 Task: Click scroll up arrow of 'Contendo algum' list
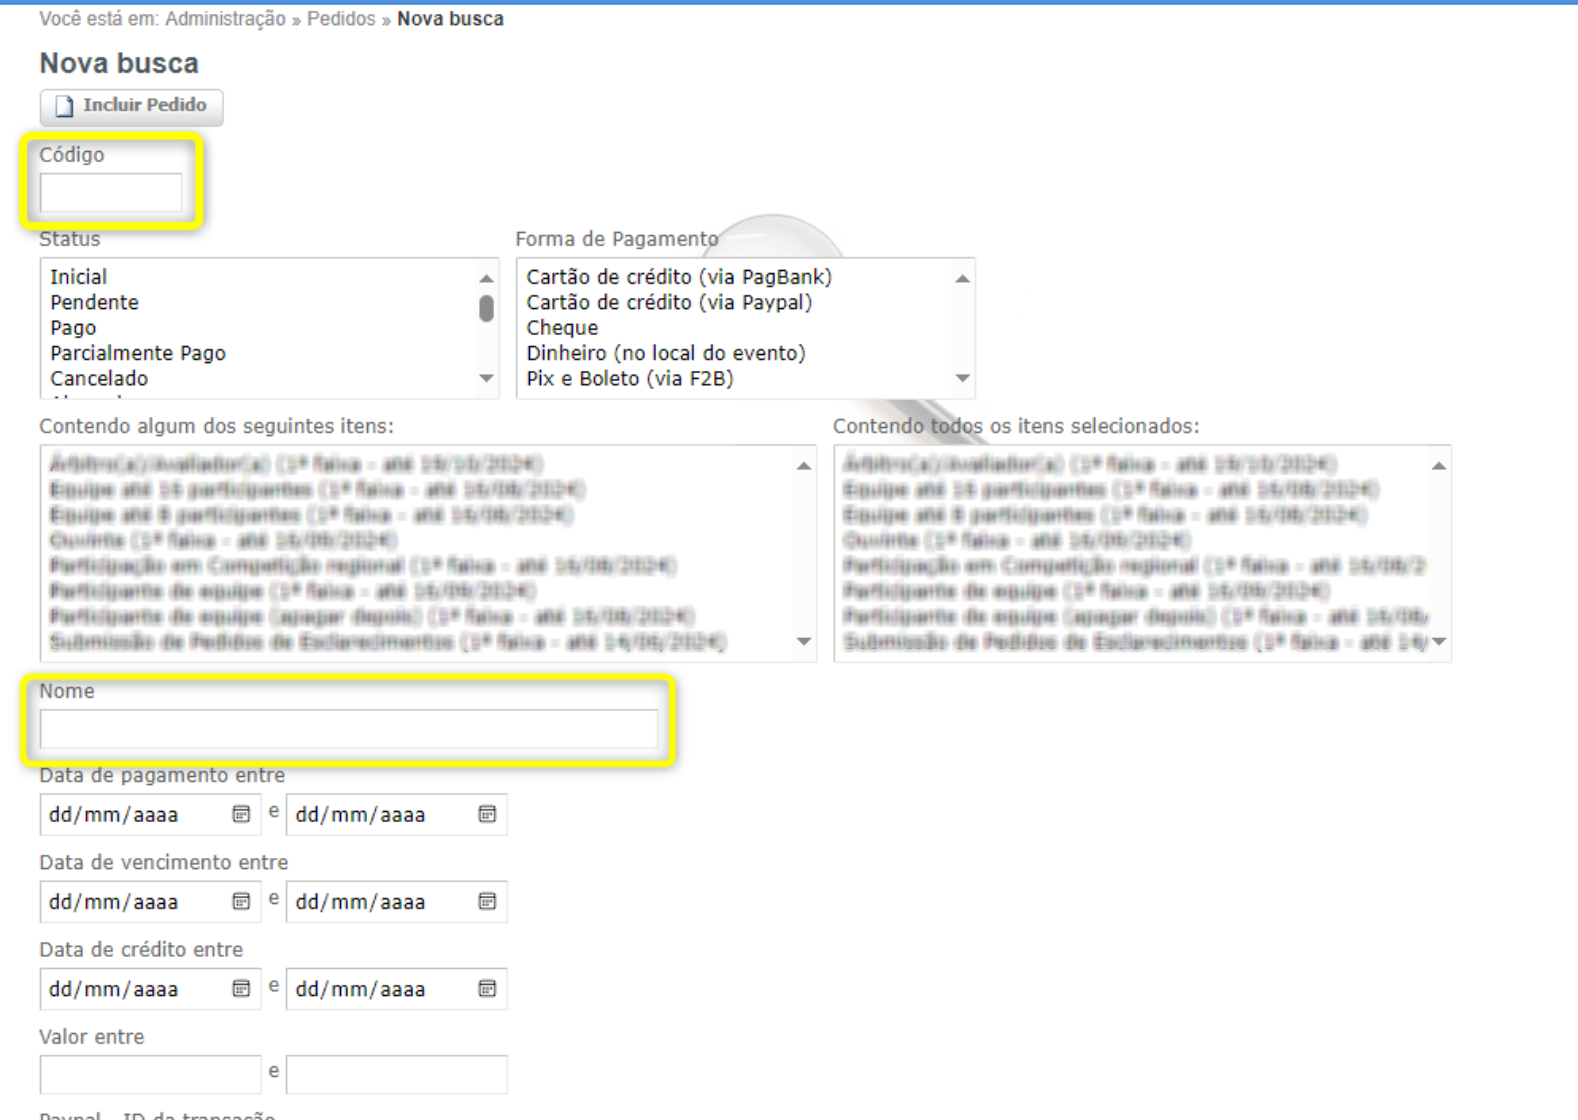(x=804, y=466)
